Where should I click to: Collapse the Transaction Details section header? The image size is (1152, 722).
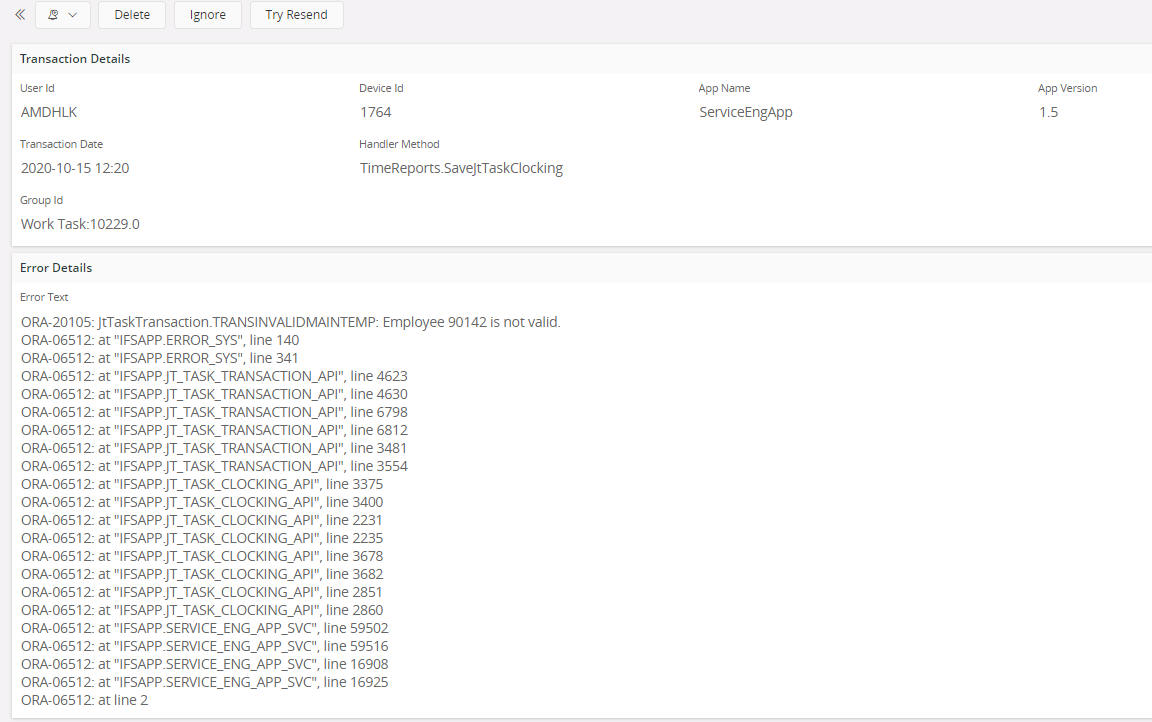(x=75, y=59)
